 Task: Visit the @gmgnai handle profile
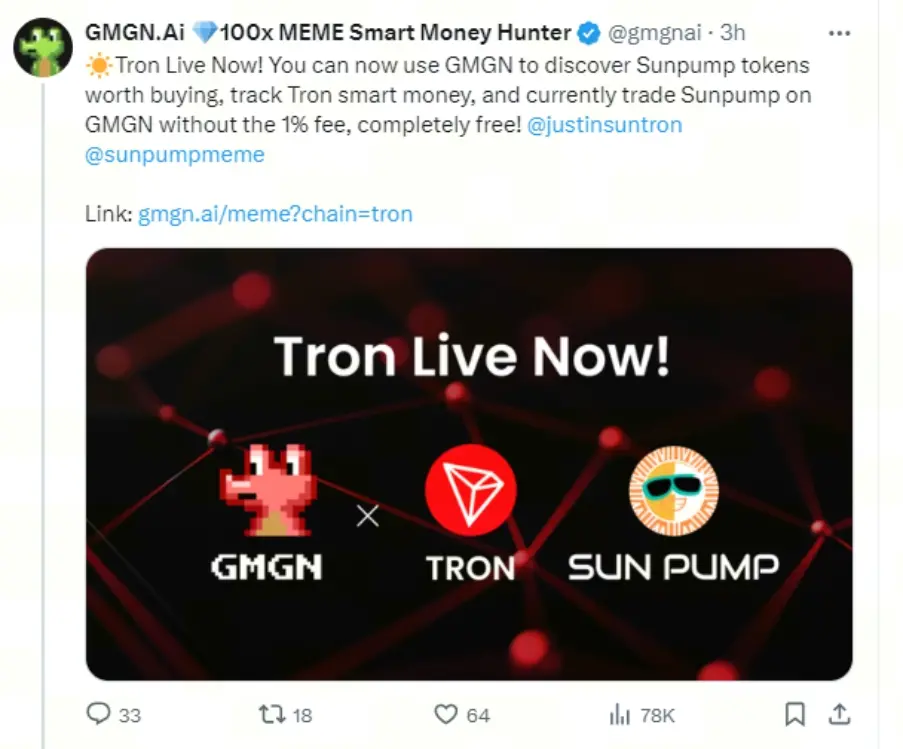(650, 33)
